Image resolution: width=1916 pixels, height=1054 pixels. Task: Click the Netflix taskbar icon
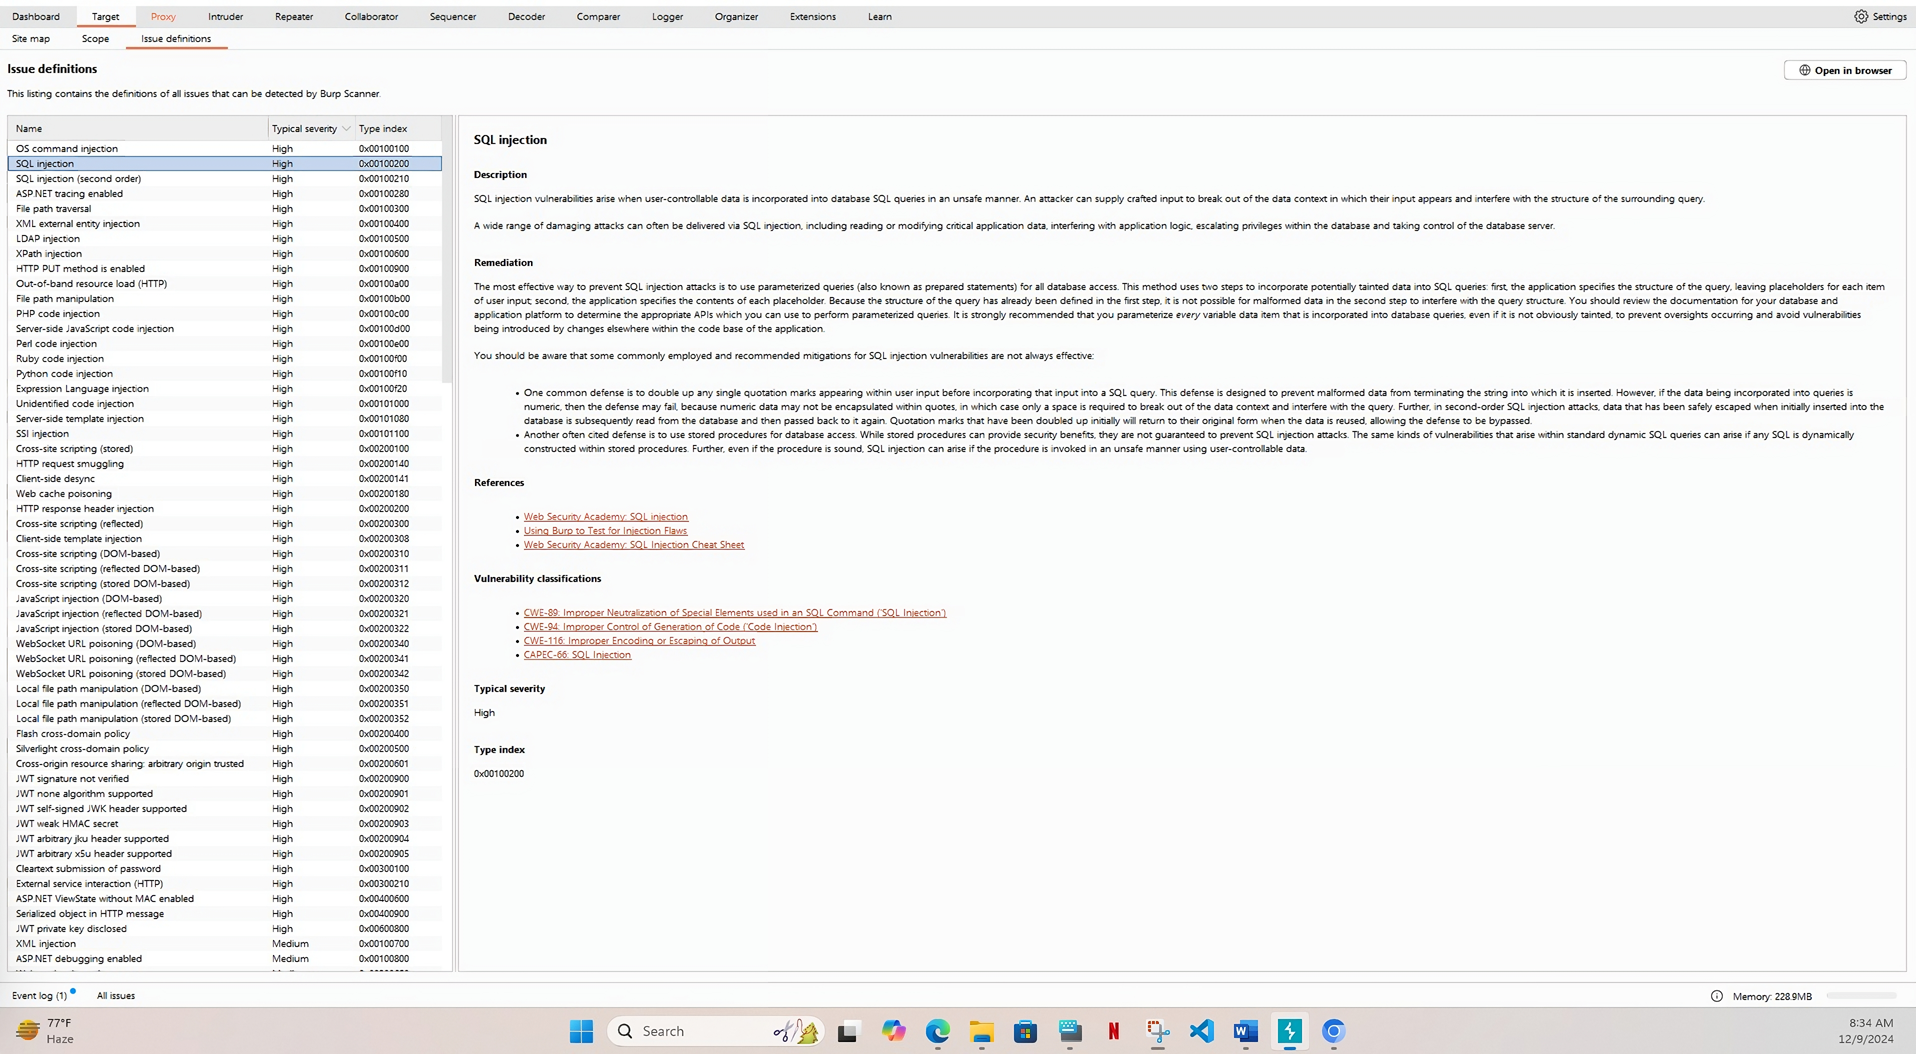point(1113,1031)
